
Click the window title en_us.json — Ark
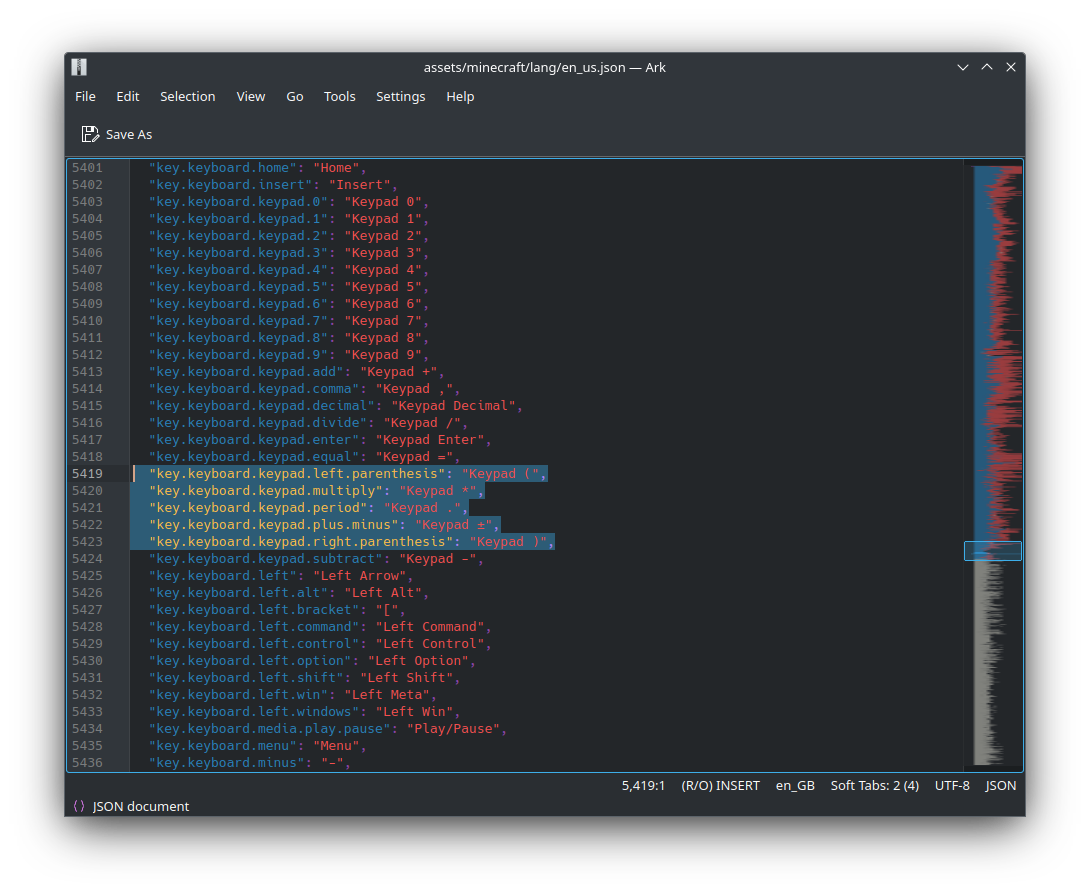pyautogui.click(x=544, y=67)
